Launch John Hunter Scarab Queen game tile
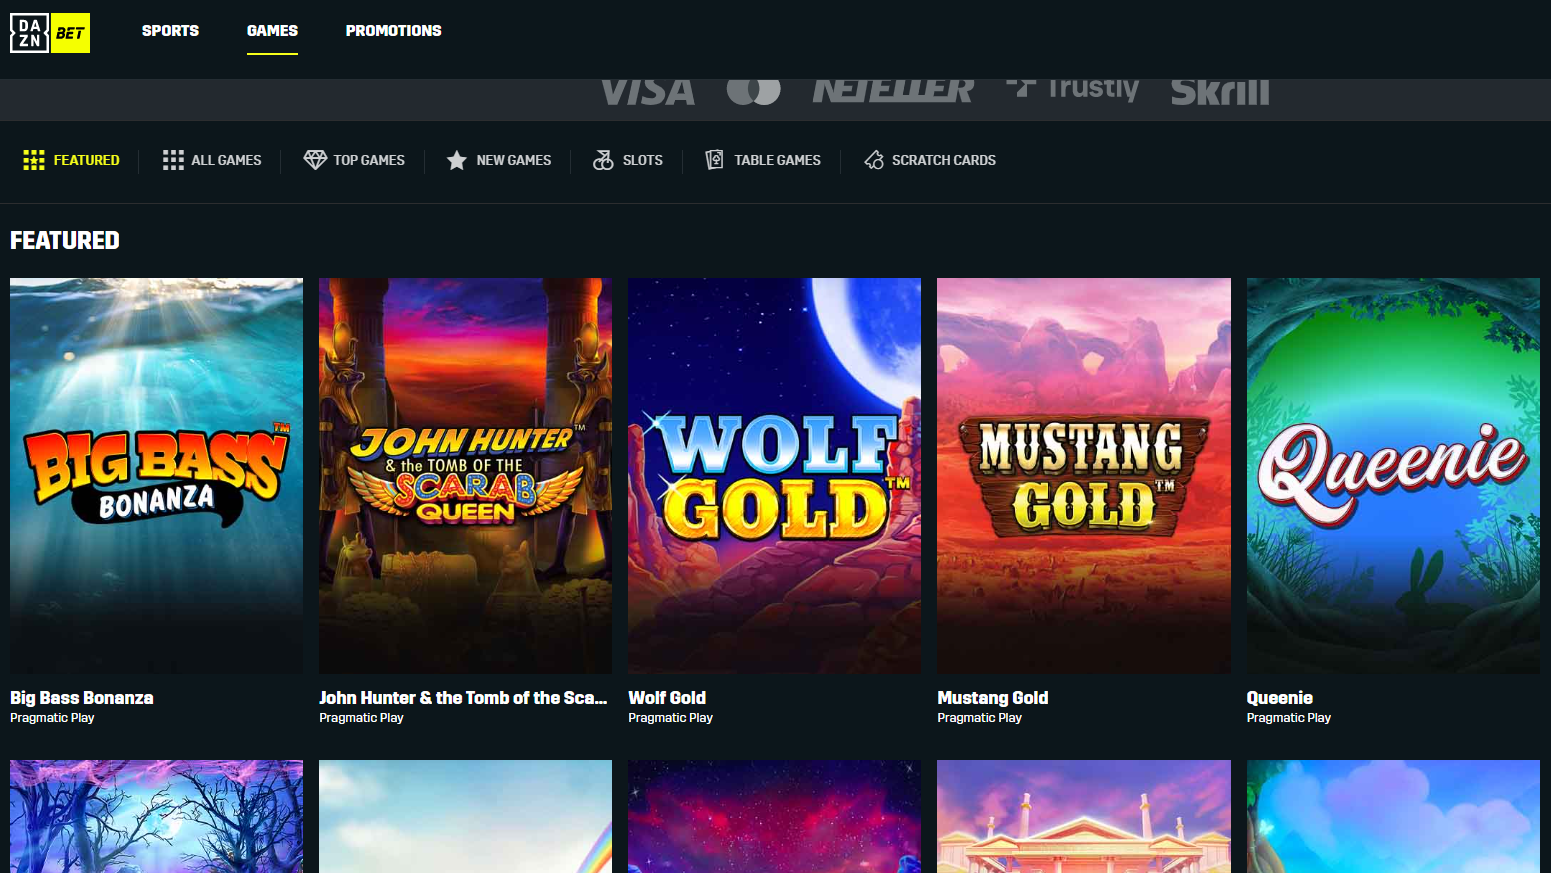Image resolution: width=1551 pixels, height=873 pixels. [x=465, y=474]
